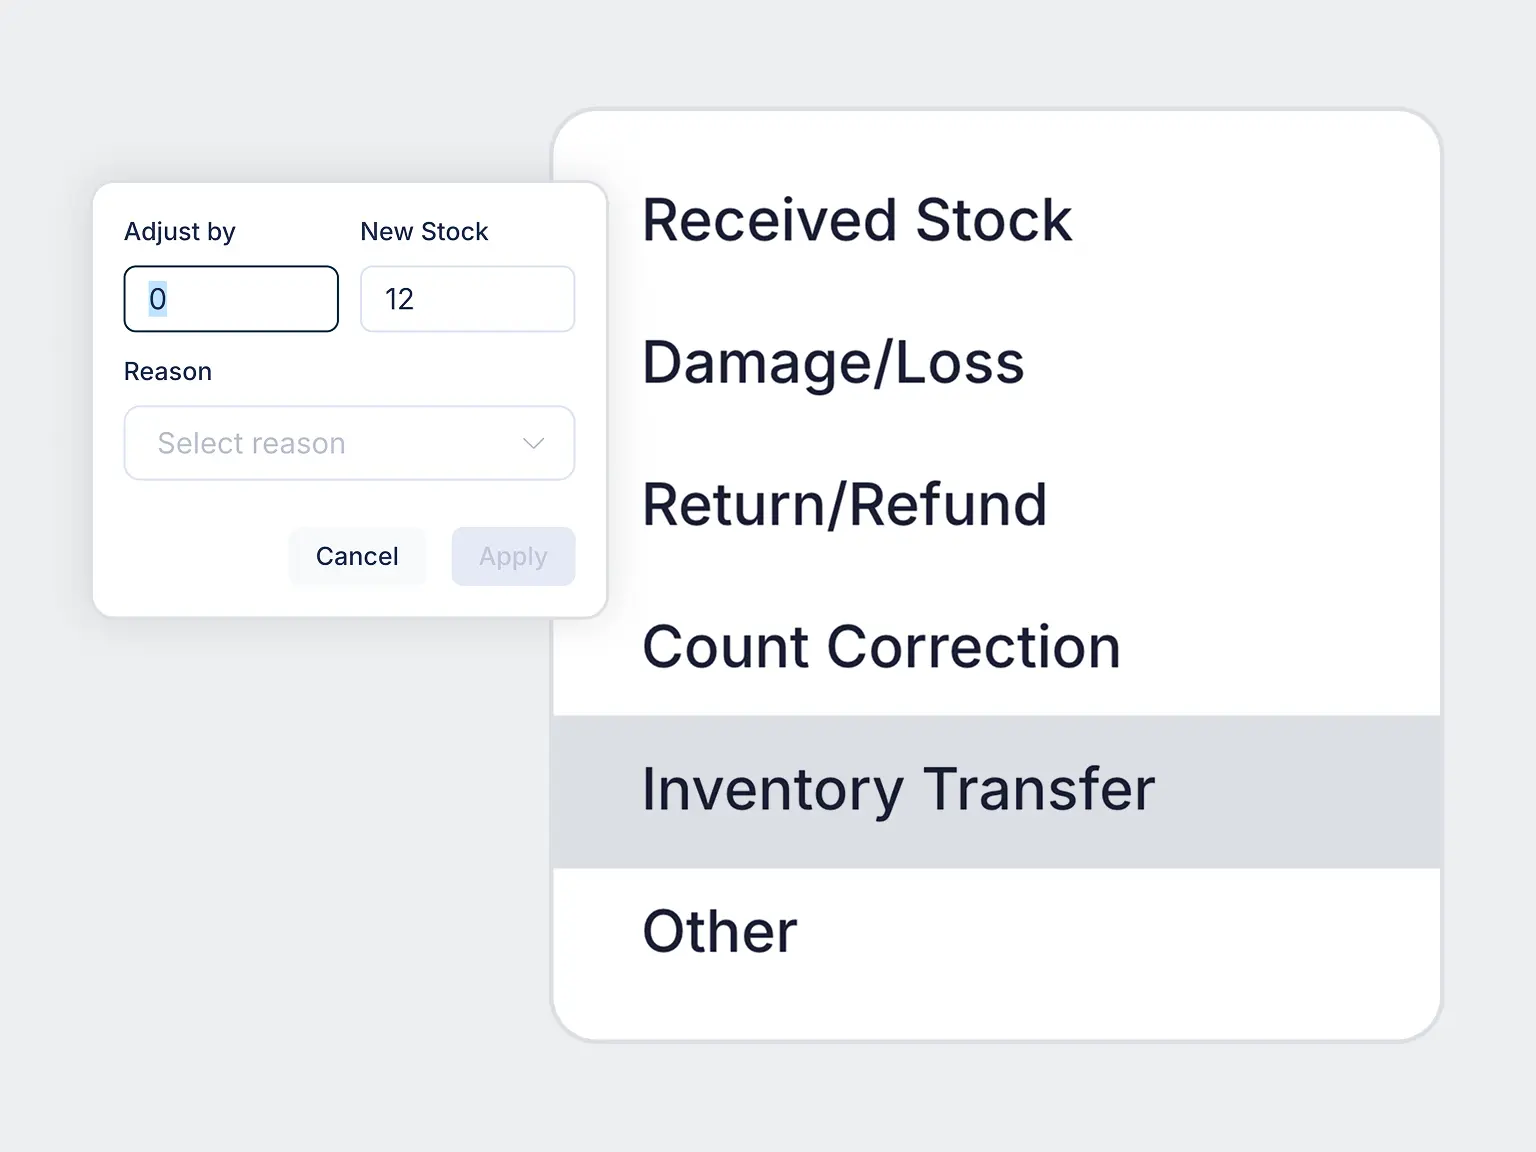Click the "Adjust by" field label
1536x1152 pixels.
coord(180,232)
